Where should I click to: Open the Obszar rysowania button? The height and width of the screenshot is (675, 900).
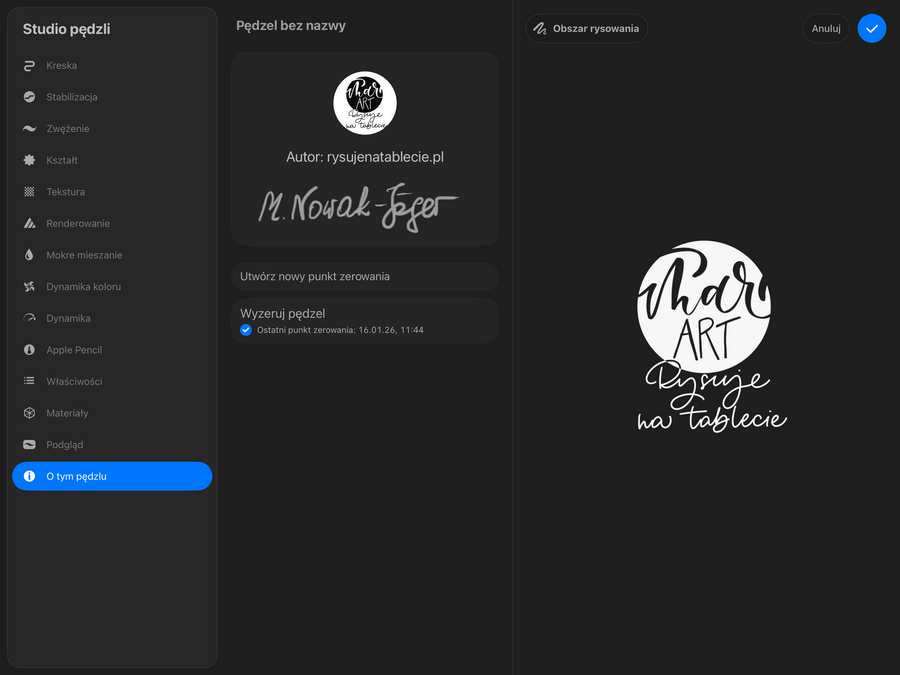[587, 28]
